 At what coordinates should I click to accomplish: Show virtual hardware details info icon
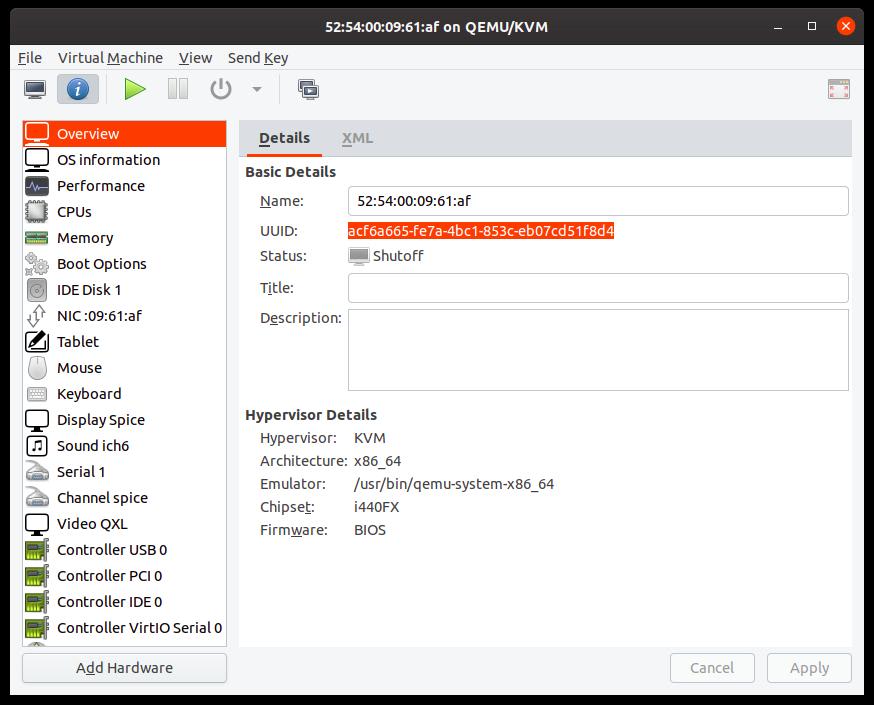(78, 89)
